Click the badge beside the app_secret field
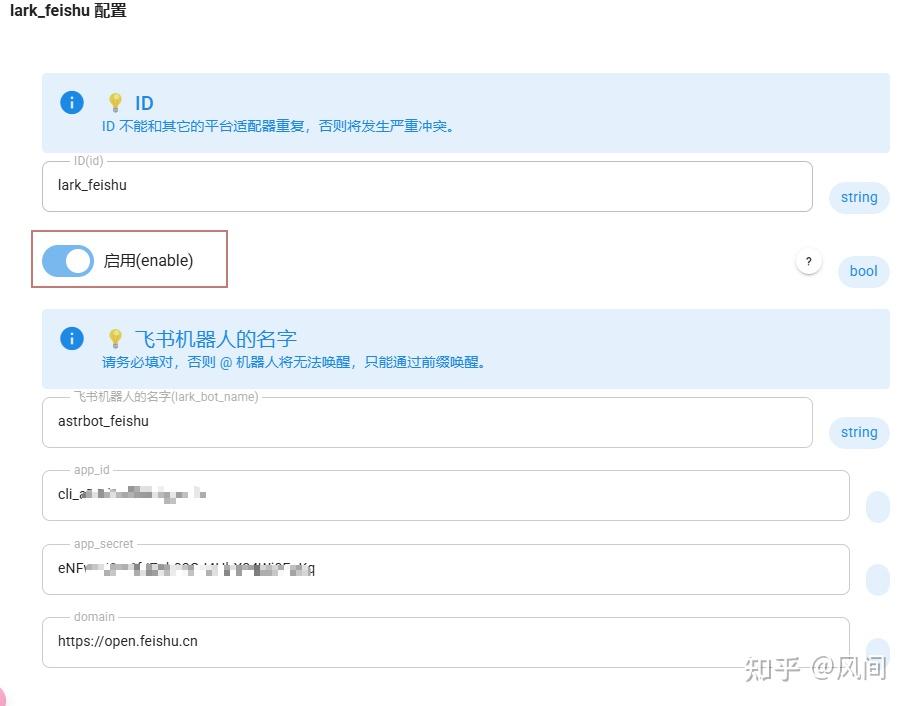This screenshot has height=706, width=910. pos(877,579)
